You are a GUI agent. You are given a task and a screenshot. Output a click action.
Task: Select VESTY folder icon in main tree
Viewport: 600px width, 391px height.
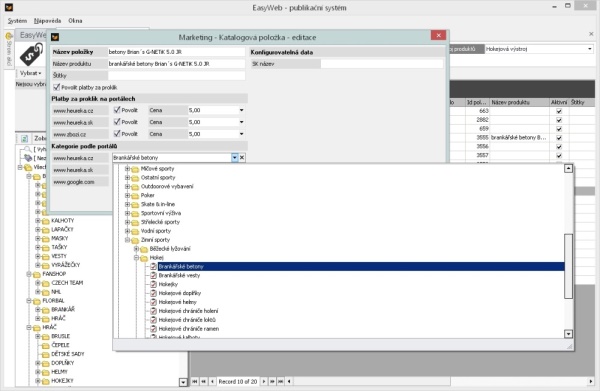pyautogui.click(x=46, y=257)
